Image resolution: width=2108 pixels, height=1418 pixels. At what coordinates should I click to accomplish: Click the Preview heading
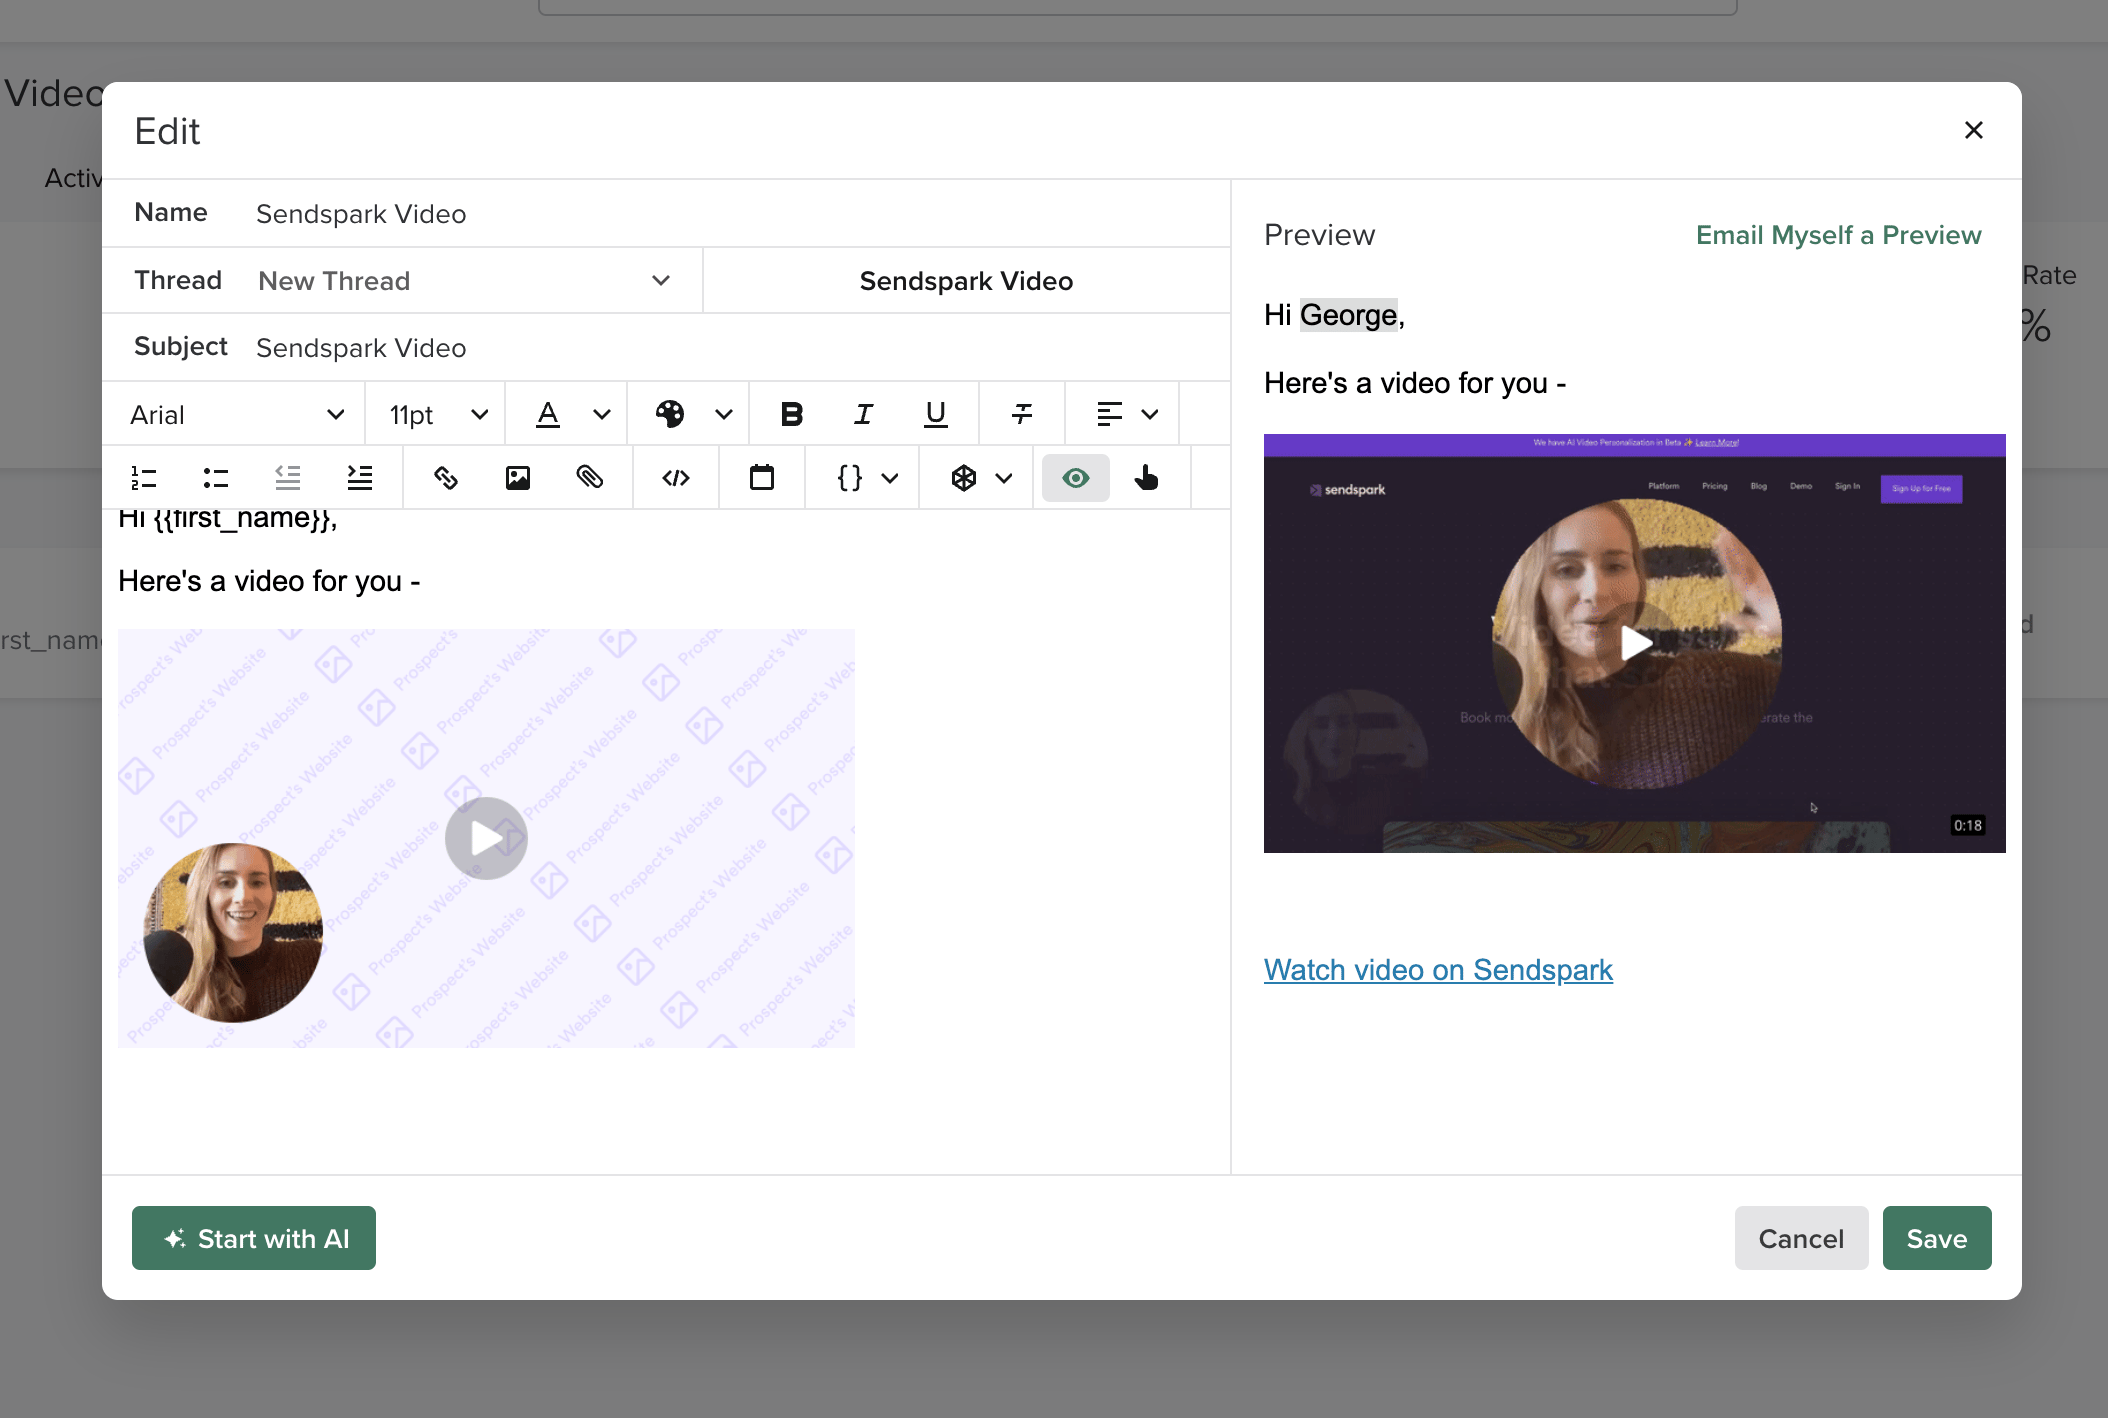[1319, 235]
